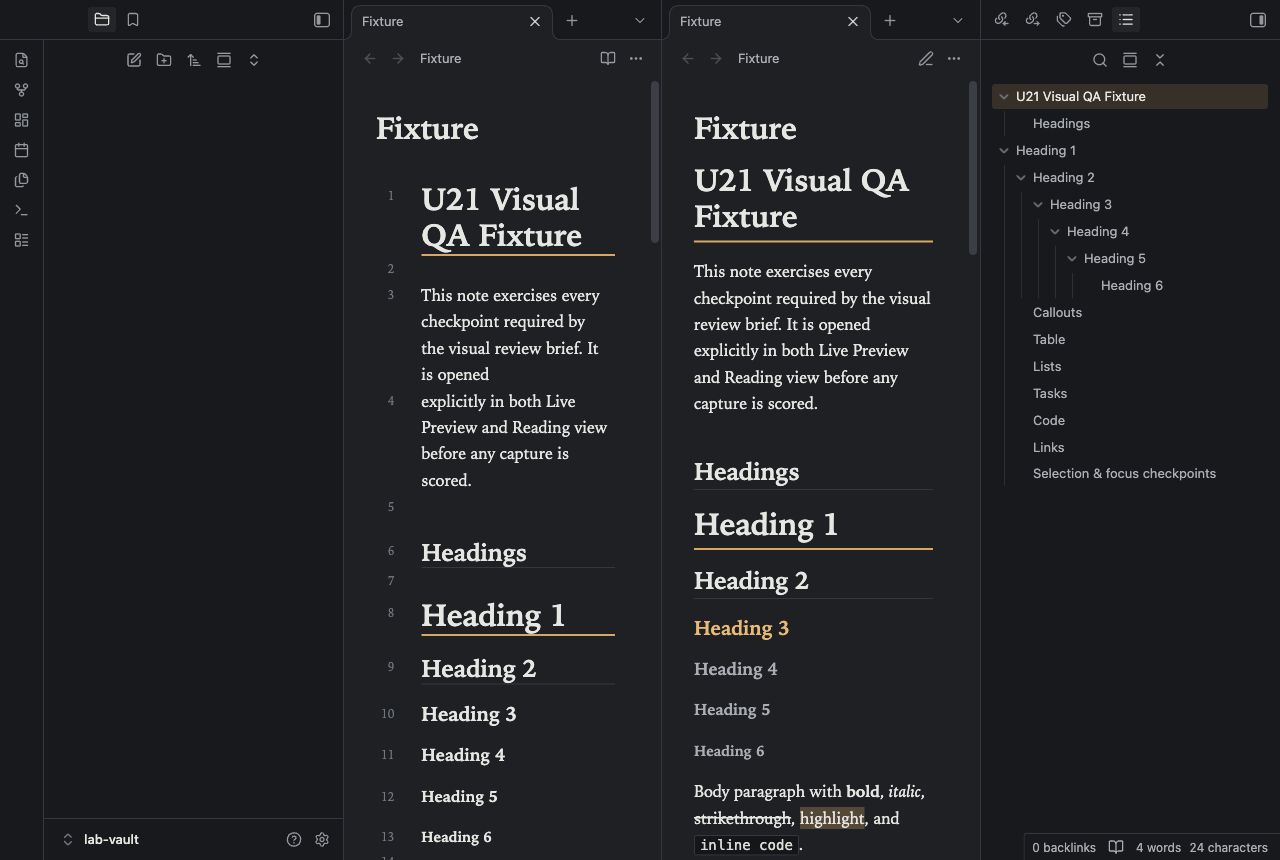Open graph view from the ribbon
This screenshot has height=860, width=1280.
(21, 90)
